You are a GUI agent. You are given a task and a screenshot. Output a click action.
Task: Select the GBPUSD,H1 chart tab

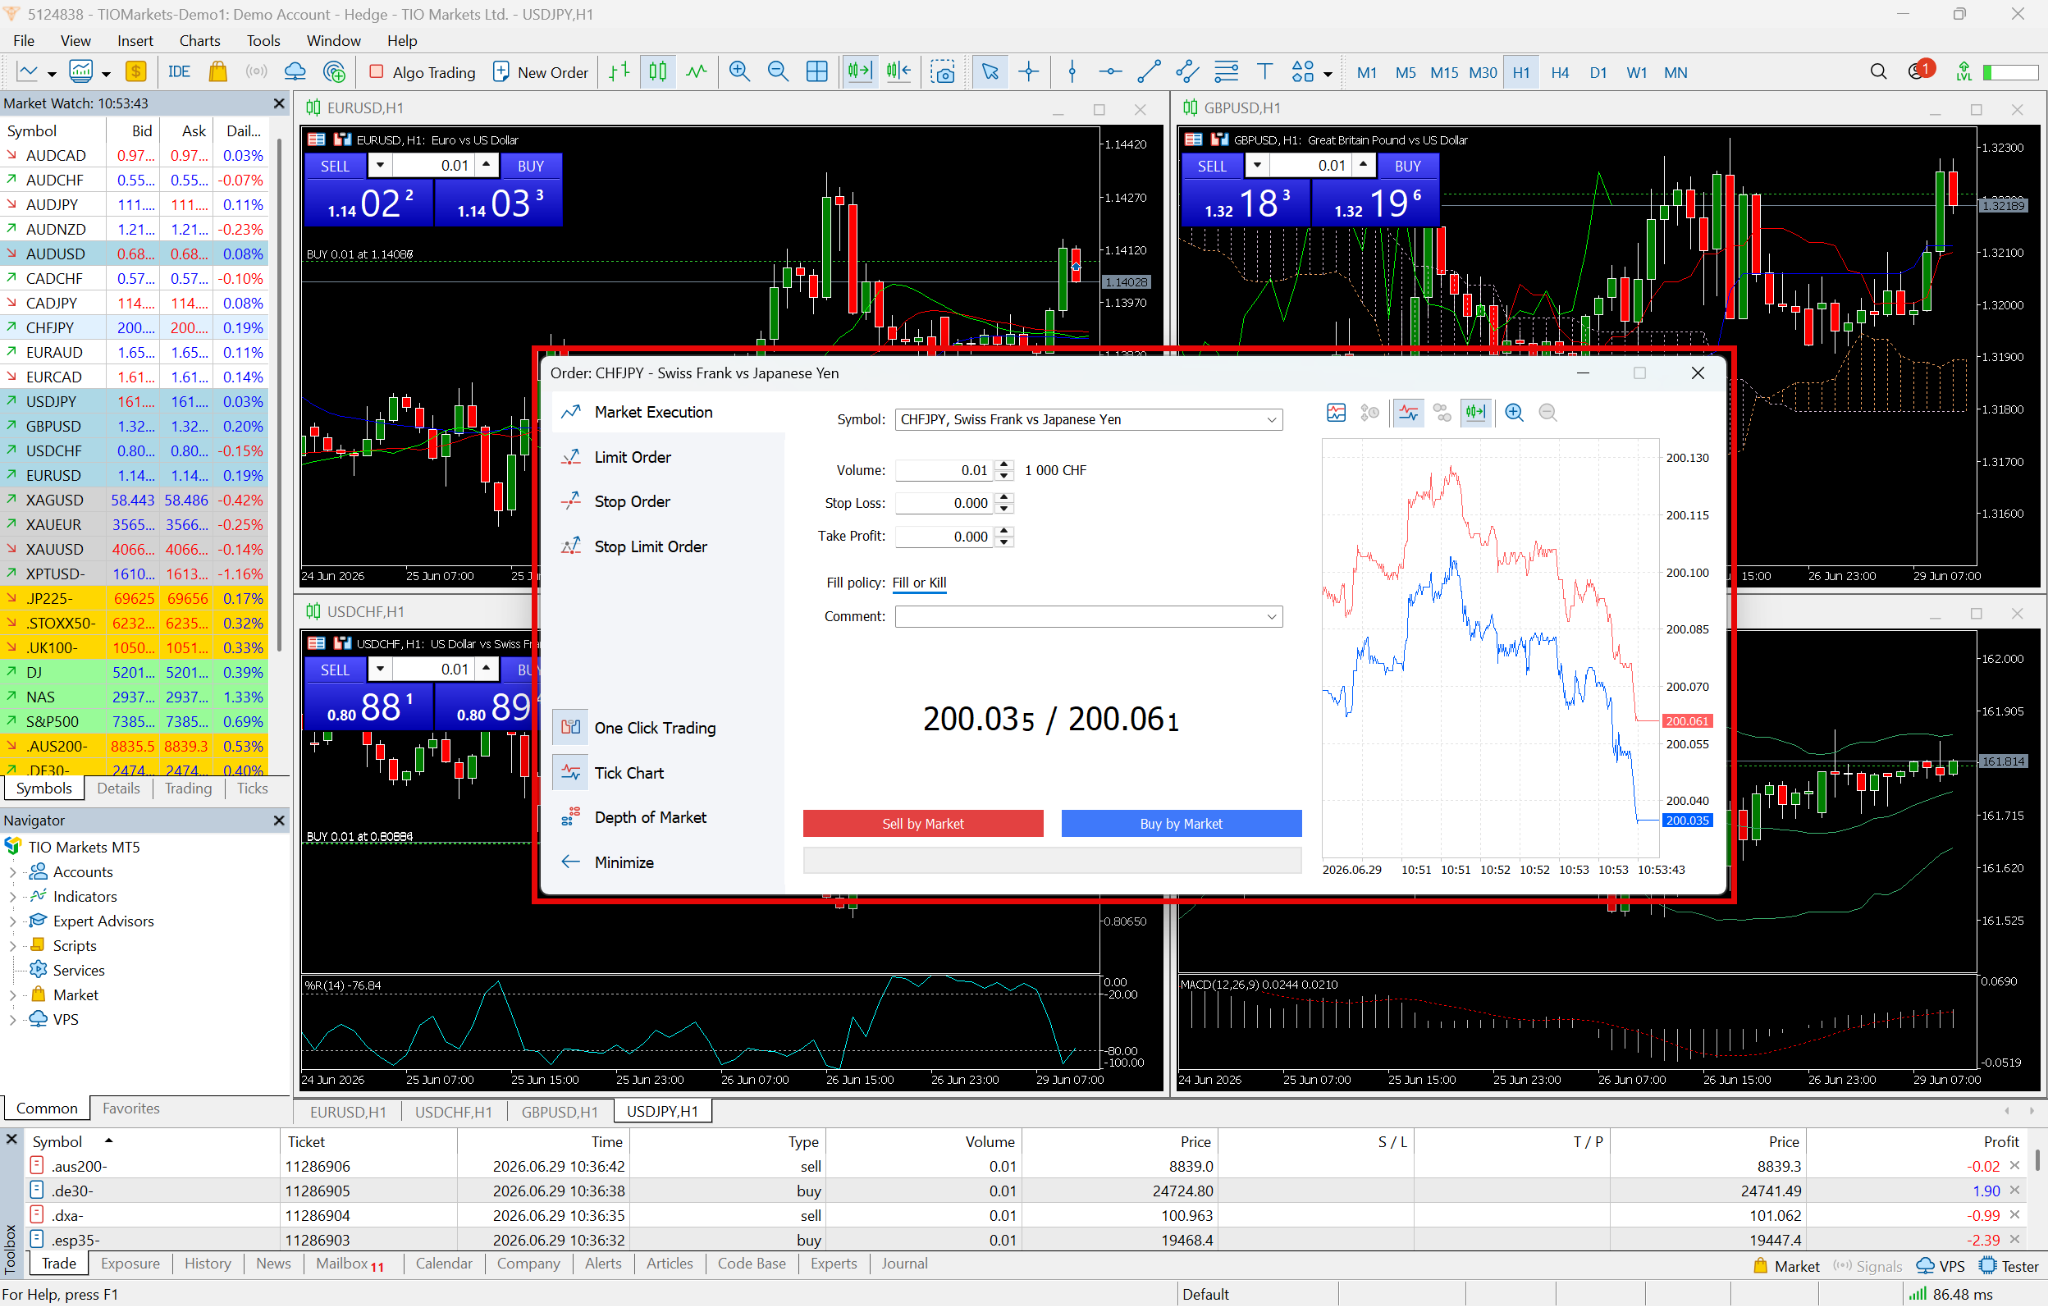pyautogui.click(x=560, y=1112)
